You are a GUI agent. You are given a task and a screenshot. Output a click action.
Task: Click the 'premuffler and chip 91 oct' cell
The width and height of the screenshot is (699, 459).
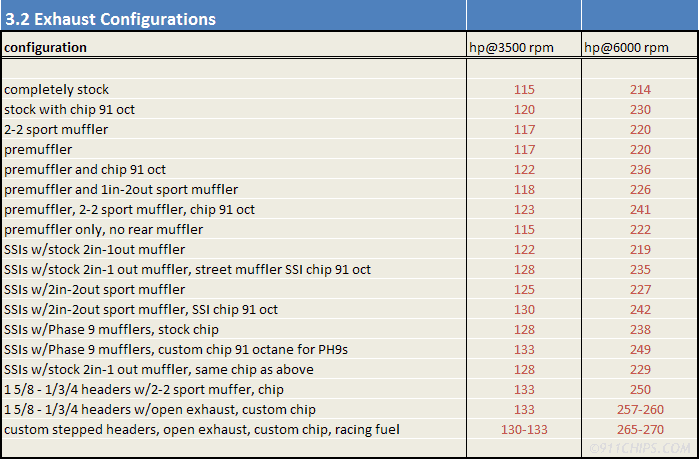(85, 169)
